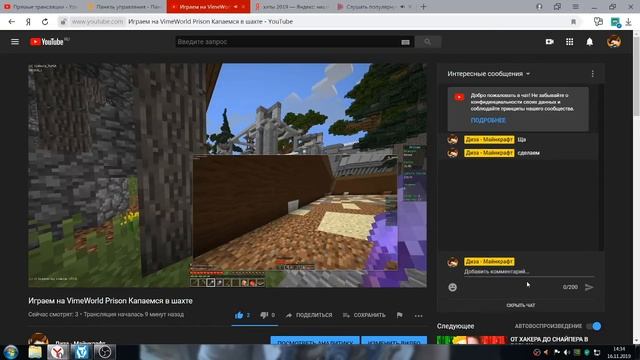The height and width of the screenshot is (360, 640).
Task: Bookmark this page icon in address bar
Action: pyautogui.click(x=573, y=22)
